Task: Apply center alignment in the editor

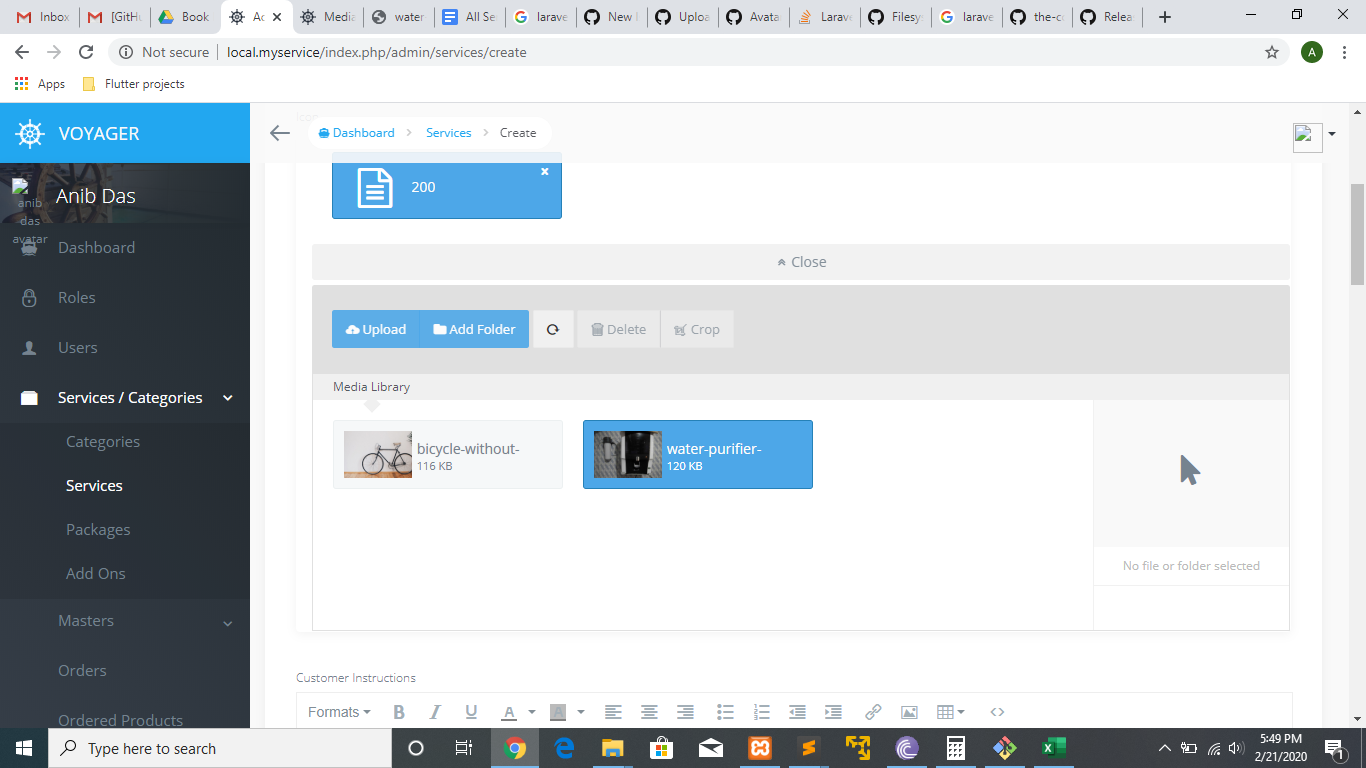Action: point(649,711)
